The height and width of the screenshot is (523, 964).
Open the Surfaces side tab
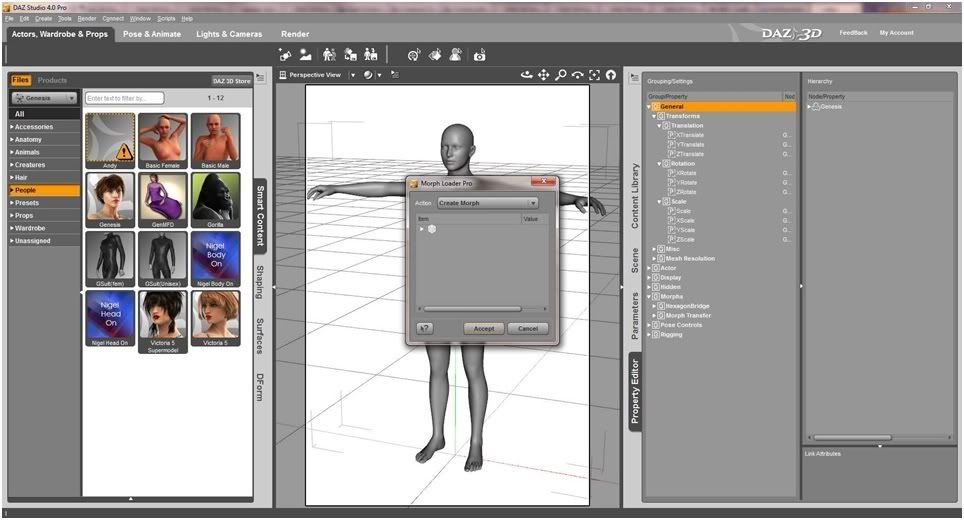(x=259, y=336)
